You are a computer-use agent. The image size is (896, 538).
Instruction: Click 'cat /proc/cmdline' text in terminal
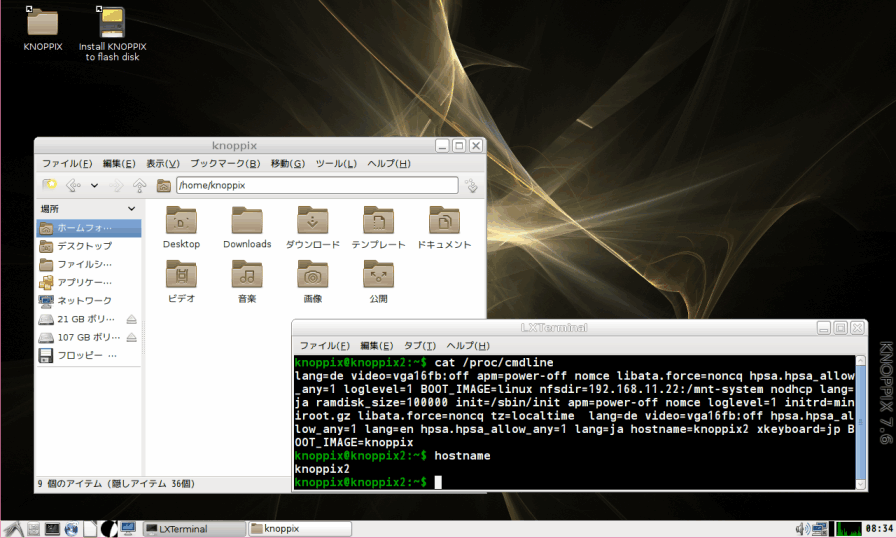(x=494, y=362)
